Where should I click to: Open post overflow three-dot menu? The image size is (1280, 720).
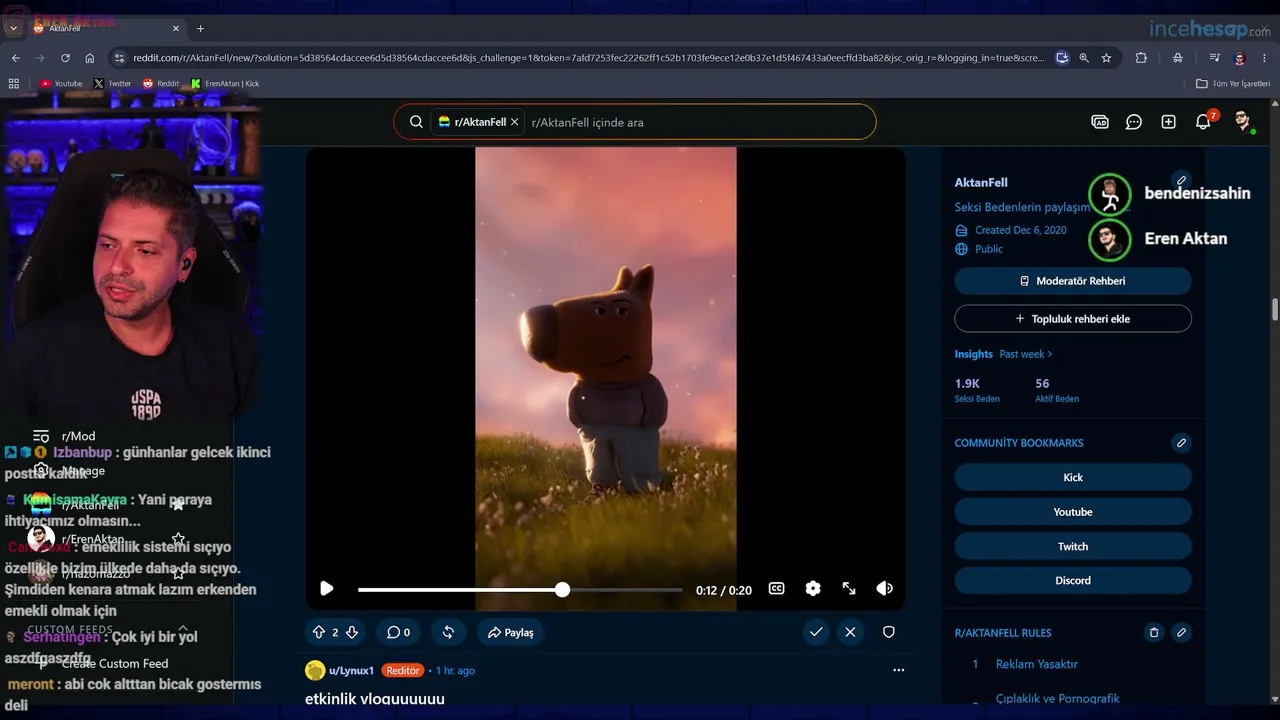pyautogui.click(x=898, y=670)
